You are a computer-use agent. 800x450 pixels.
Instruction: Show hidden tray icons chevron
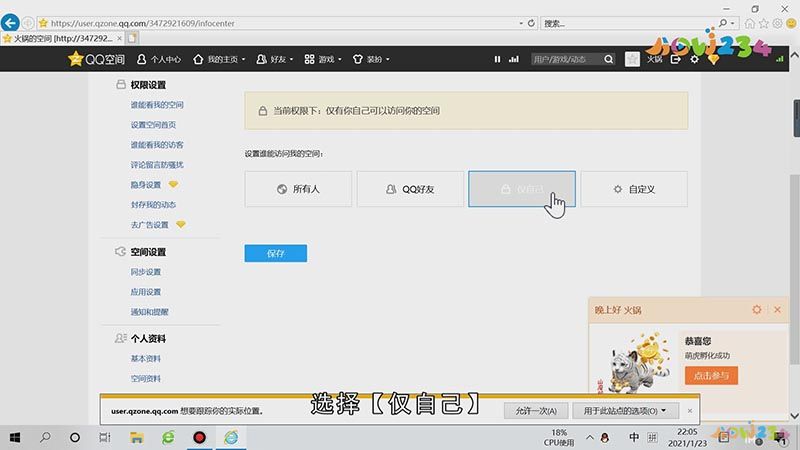click(590, 438)
